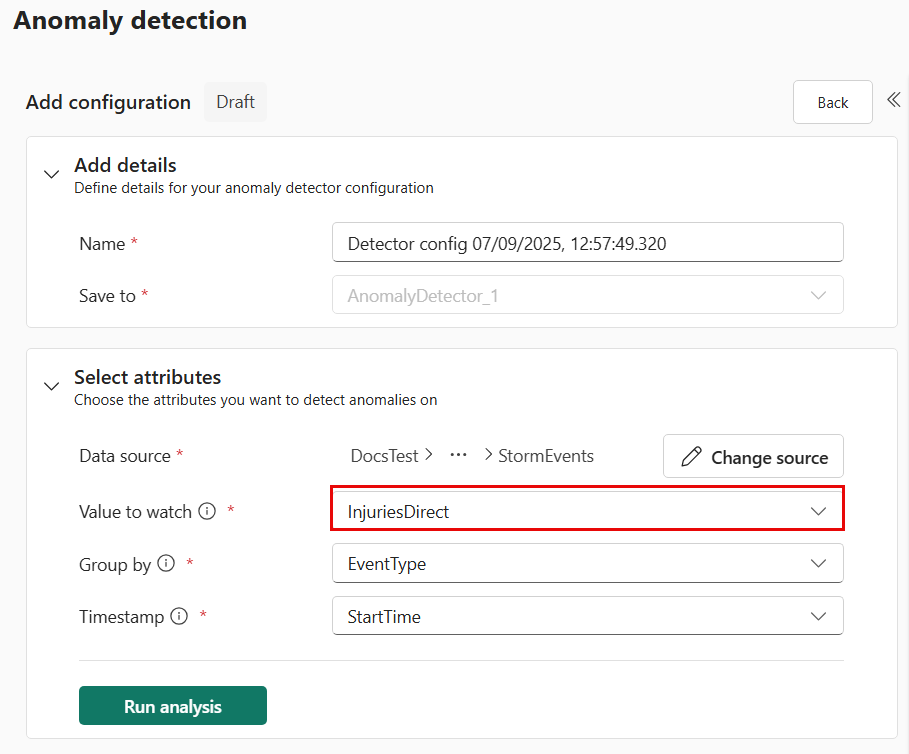The width and height of the screenshot is (909, 754).
Task: Click the chevron arrow on Group by field
Action: coord(818,563)
